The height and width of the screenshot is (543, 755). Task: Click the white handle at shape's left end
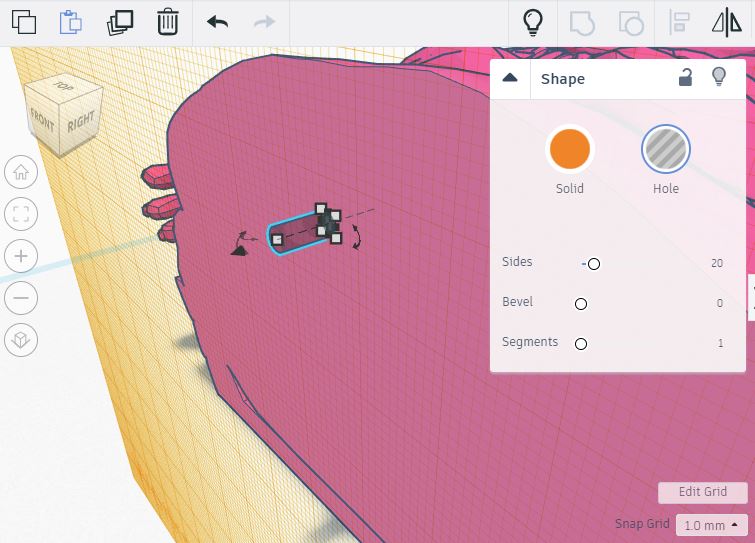[277, 239]
